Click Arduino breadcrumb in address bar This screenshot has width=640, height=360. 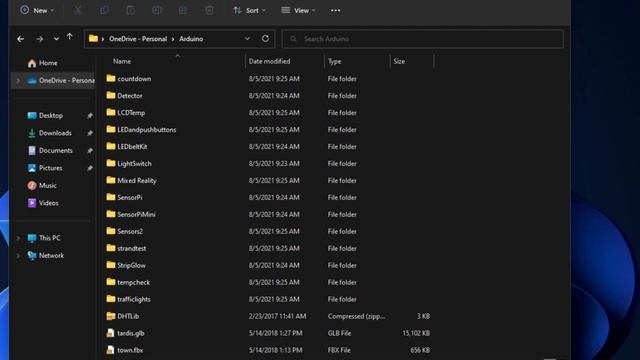click(191, 39)
